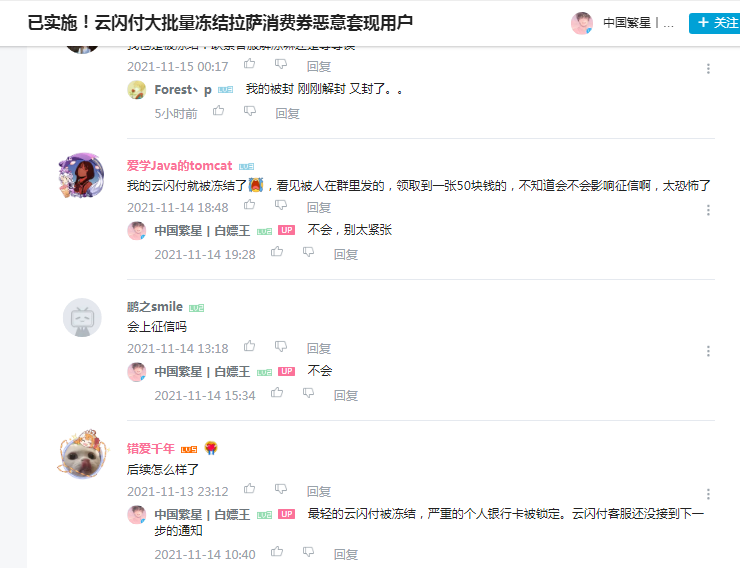The height and width of the screenshot is (568, 740).
Task: View 错爱千年's dog avatar
Action: click(x=84, y=455)
